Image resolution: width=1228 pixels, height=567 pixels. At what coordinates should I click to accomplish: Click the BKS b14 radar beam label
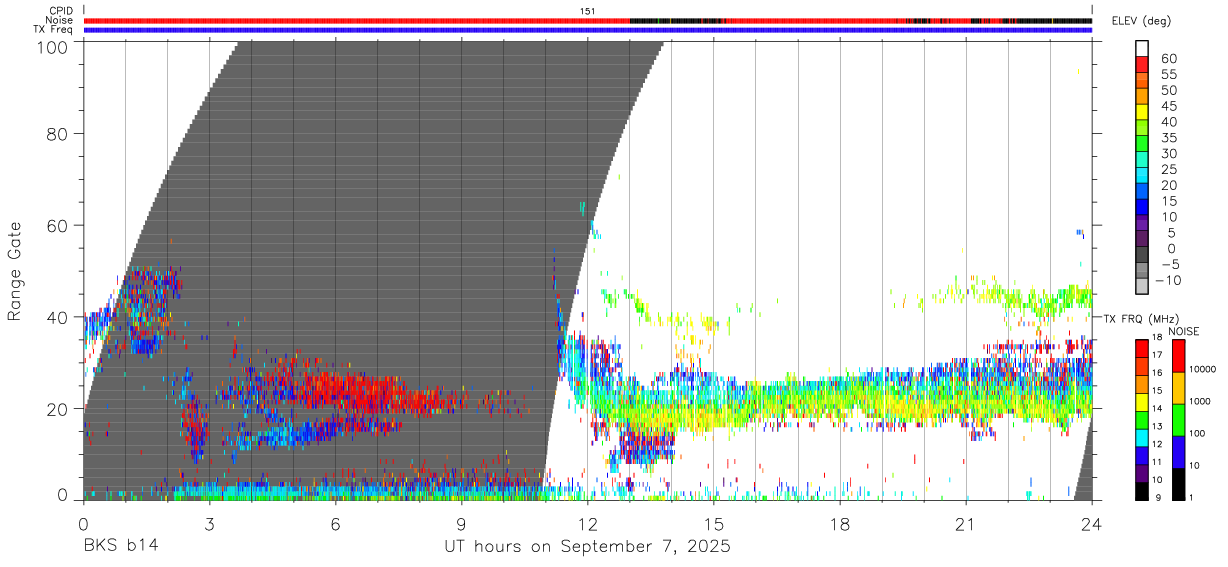coord(120,546)
